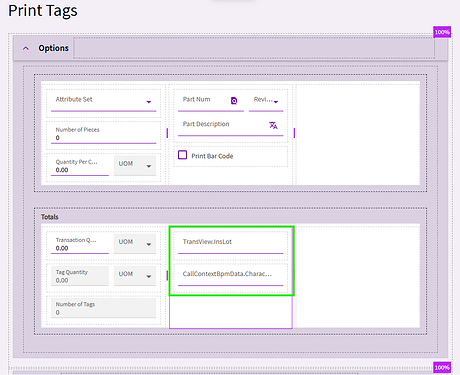This screenshot has height=375, width=460.
Task: Open UOM dropdown beside Transaction Q...
Action: click(135, 244)
